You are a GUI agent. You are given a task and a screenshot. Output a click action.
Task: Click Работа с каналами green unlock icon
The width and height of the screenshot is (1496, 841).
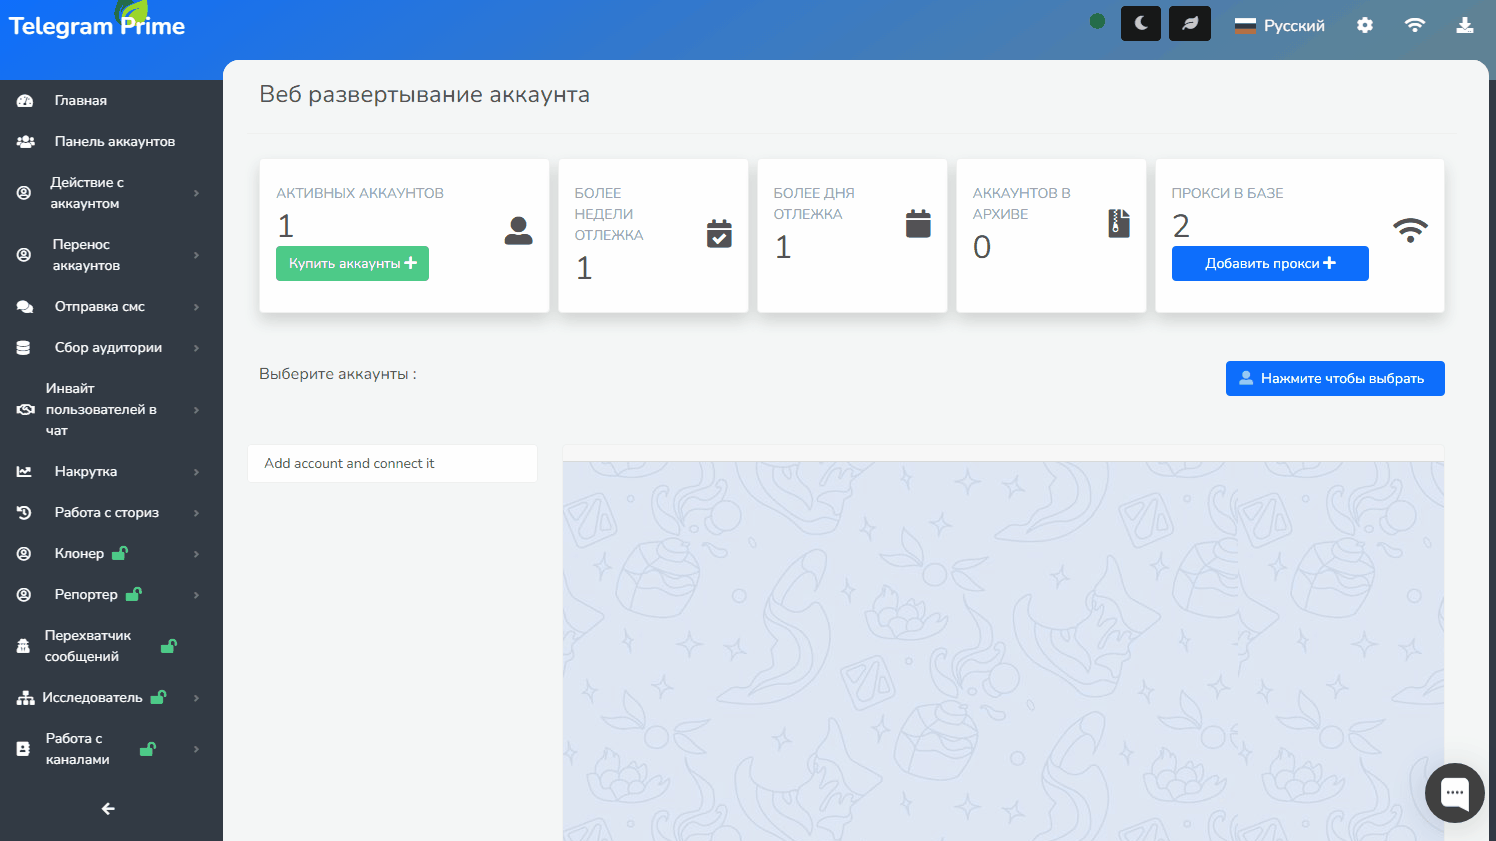click(148, 748)
